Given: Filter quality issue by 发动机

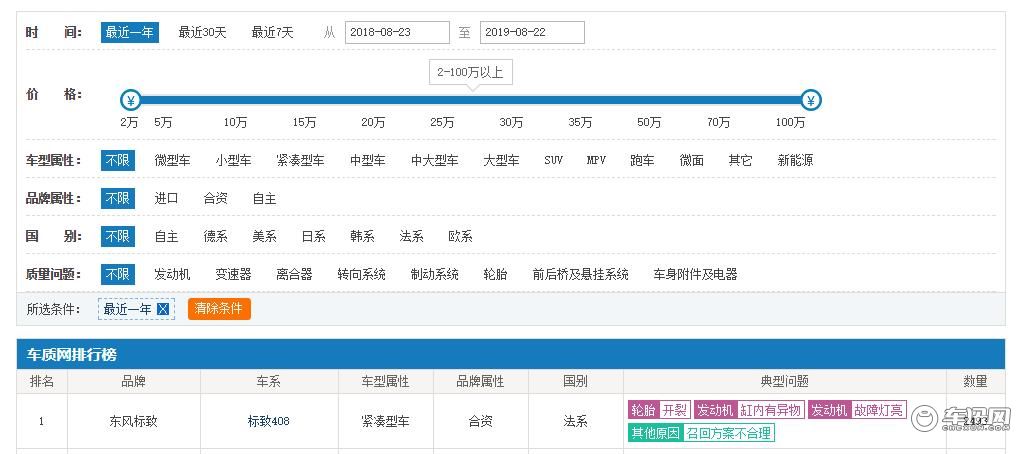Looking at the screenshot, I should [x=172, y=274].
